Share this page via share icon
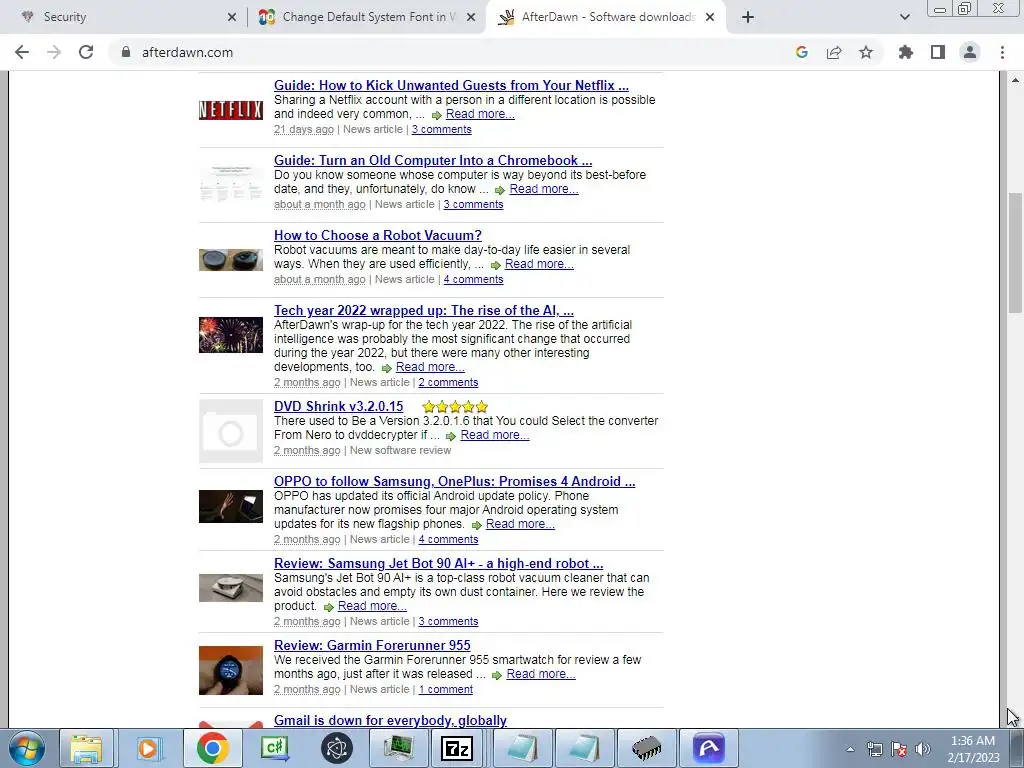This screenshot has width=1024, height=768. 834,52
